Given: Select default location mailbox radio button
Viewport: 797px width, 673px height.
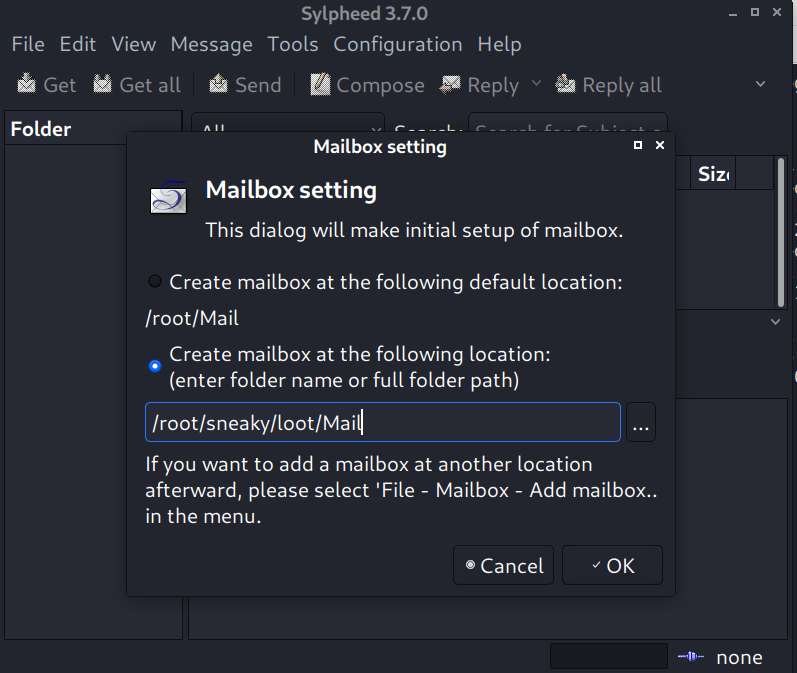Looking at the screenshot, I should pos(155,282).
